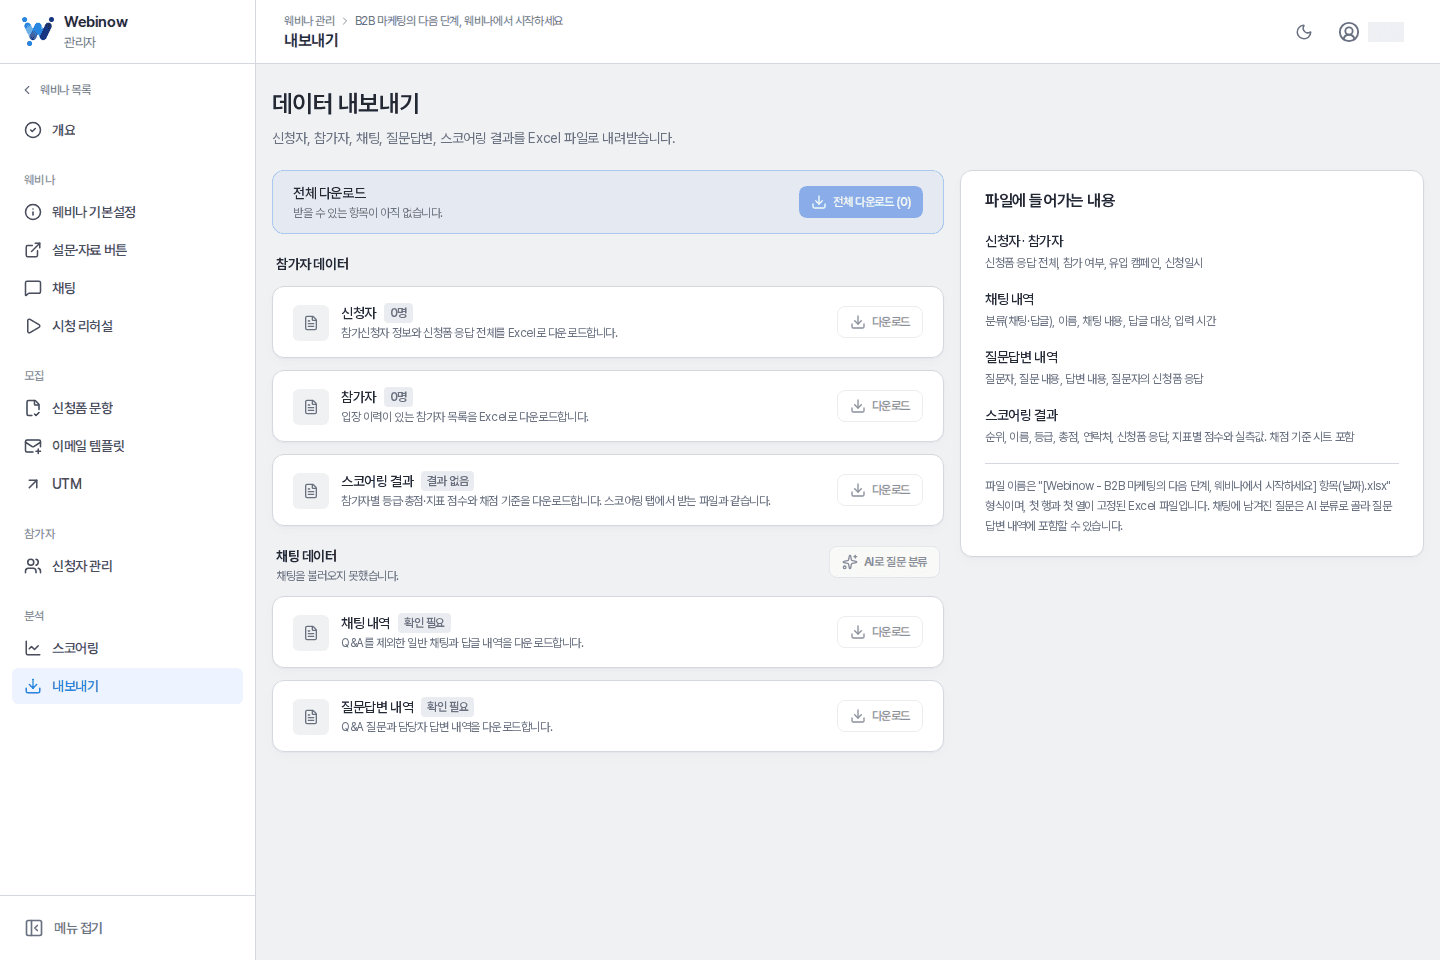Image resolution: width=1440 pixels, height=960 pixels.
Task: Click the file icon in the 질문답변 내역 row
Action: click(x=311, y=717)
